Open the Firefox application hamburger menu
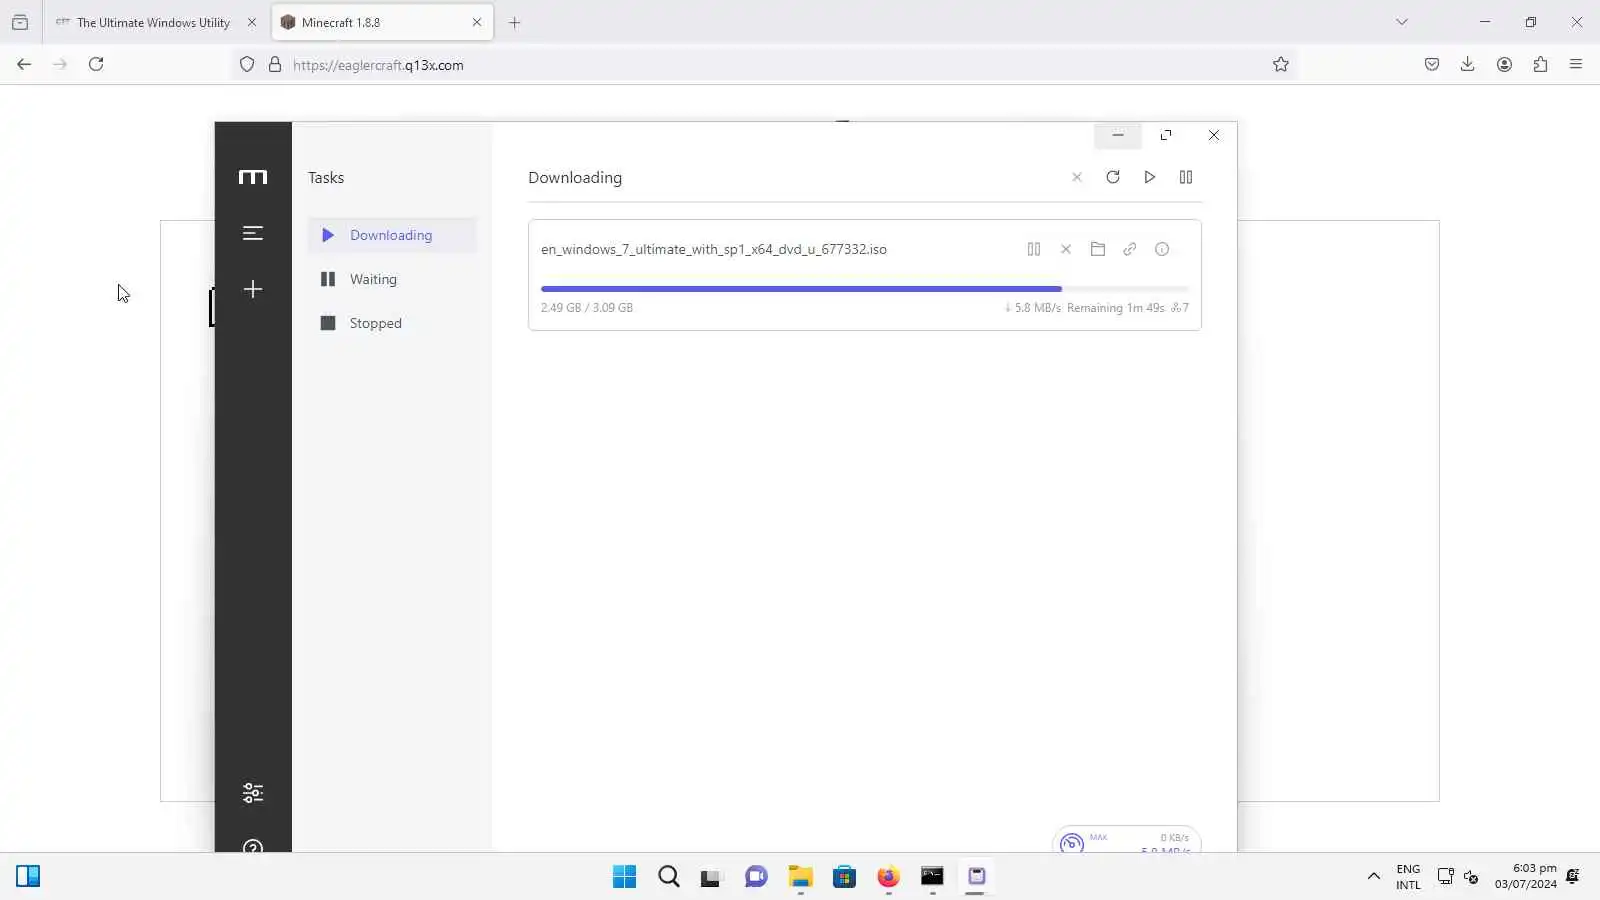Screen dimensions: 1600x900 [x=1576, y=64]
